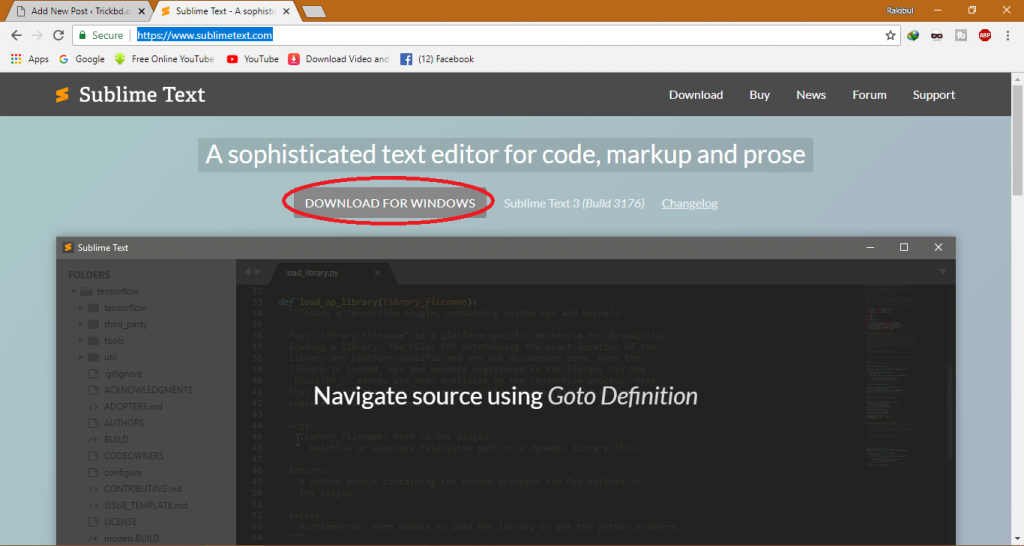
Task: Click the editor tab forward arrow
Action: (x=258, y=272)
